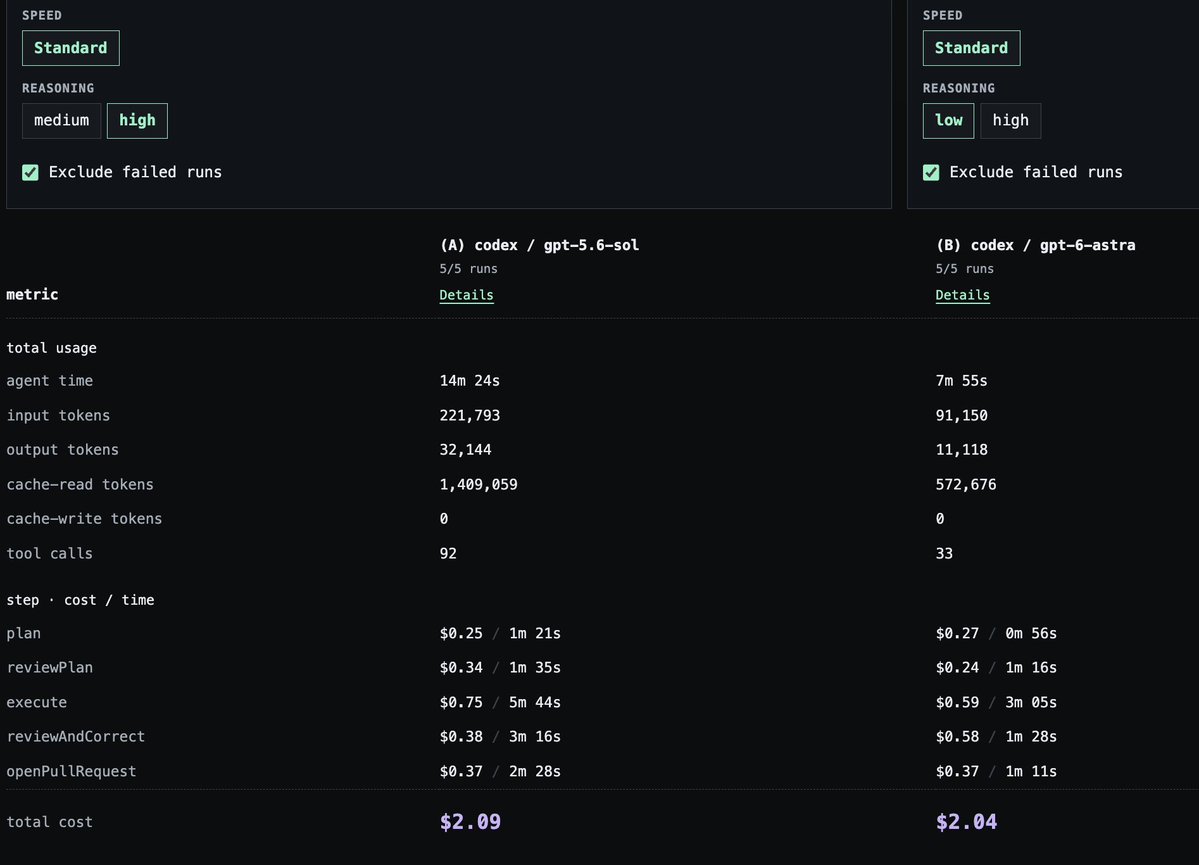Select the 11,118 output tokens value

[x=961, y=450]
